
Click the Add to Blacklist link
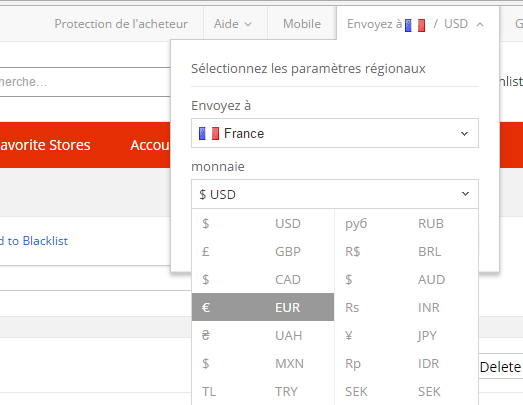click(x=34, y=241)
